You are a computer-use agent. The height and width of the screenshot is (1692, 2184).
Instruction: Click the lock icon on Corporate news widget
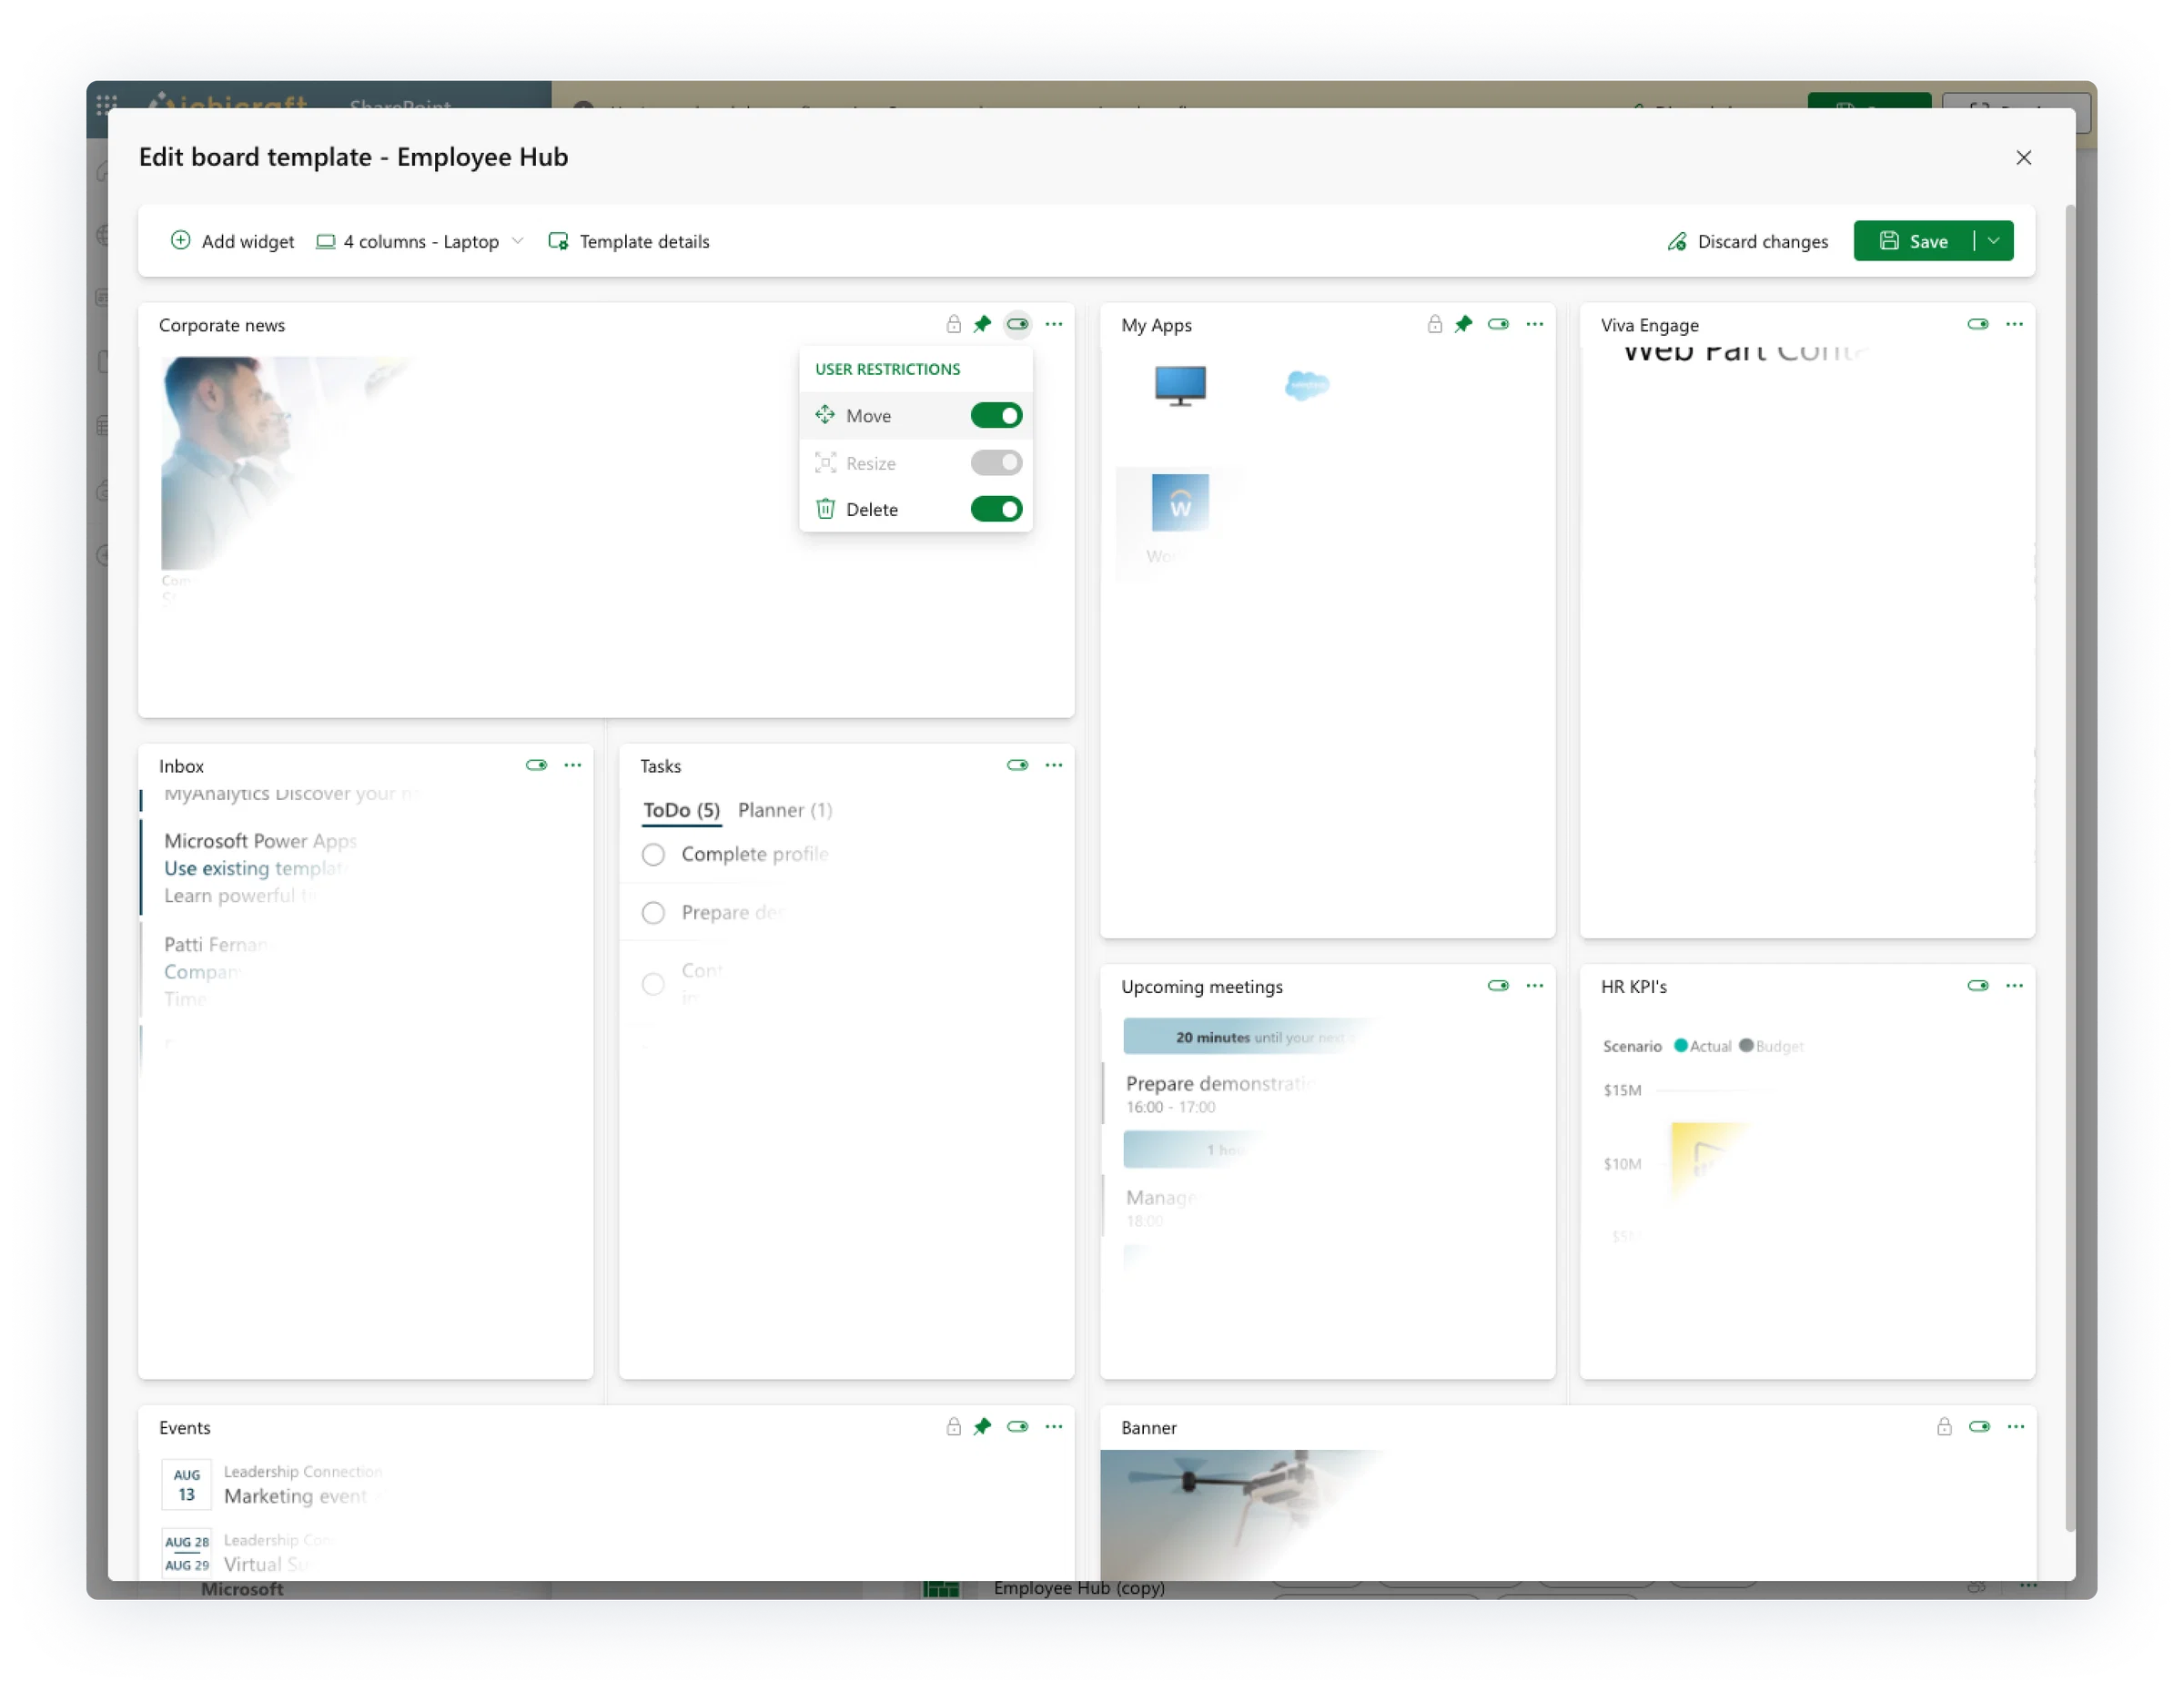pyautogui.click(x=953, y=324)
